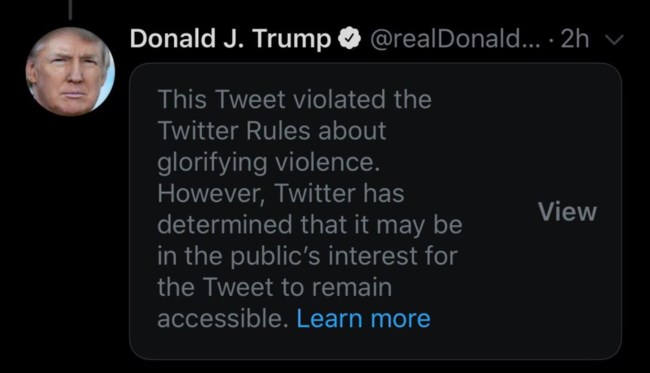Open the tweet via 2h timestamp
Viewport: 650px width, 373px height.
coord(575,39)
